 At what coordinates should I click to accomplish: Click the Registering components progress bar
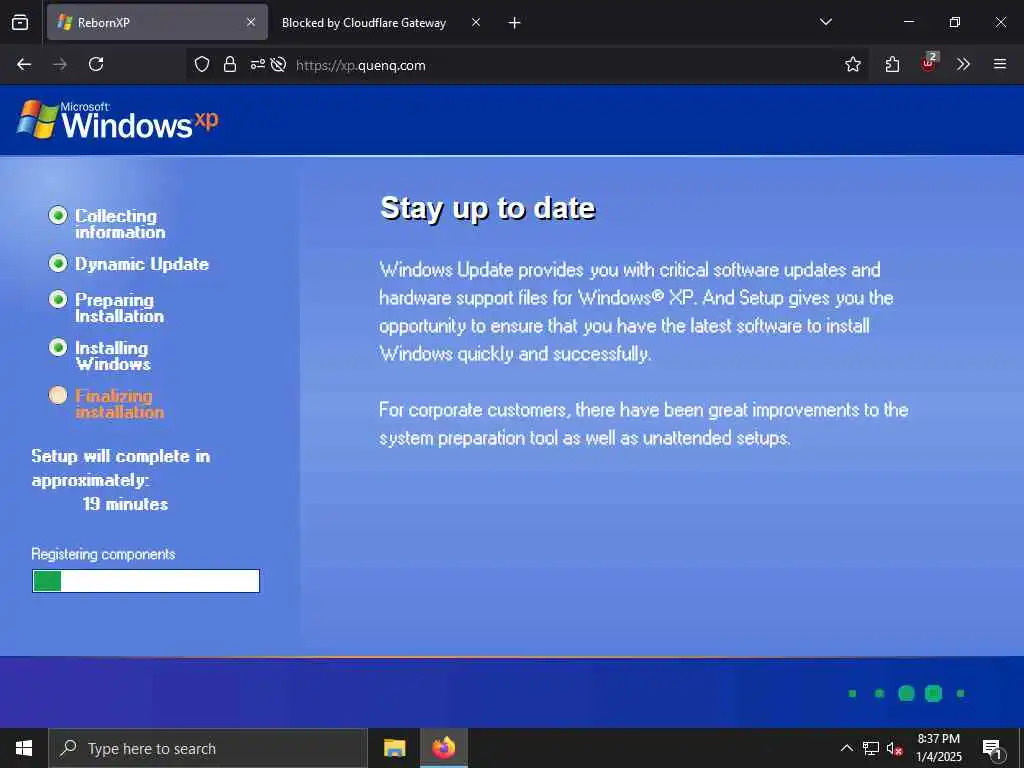coord(146,581)
